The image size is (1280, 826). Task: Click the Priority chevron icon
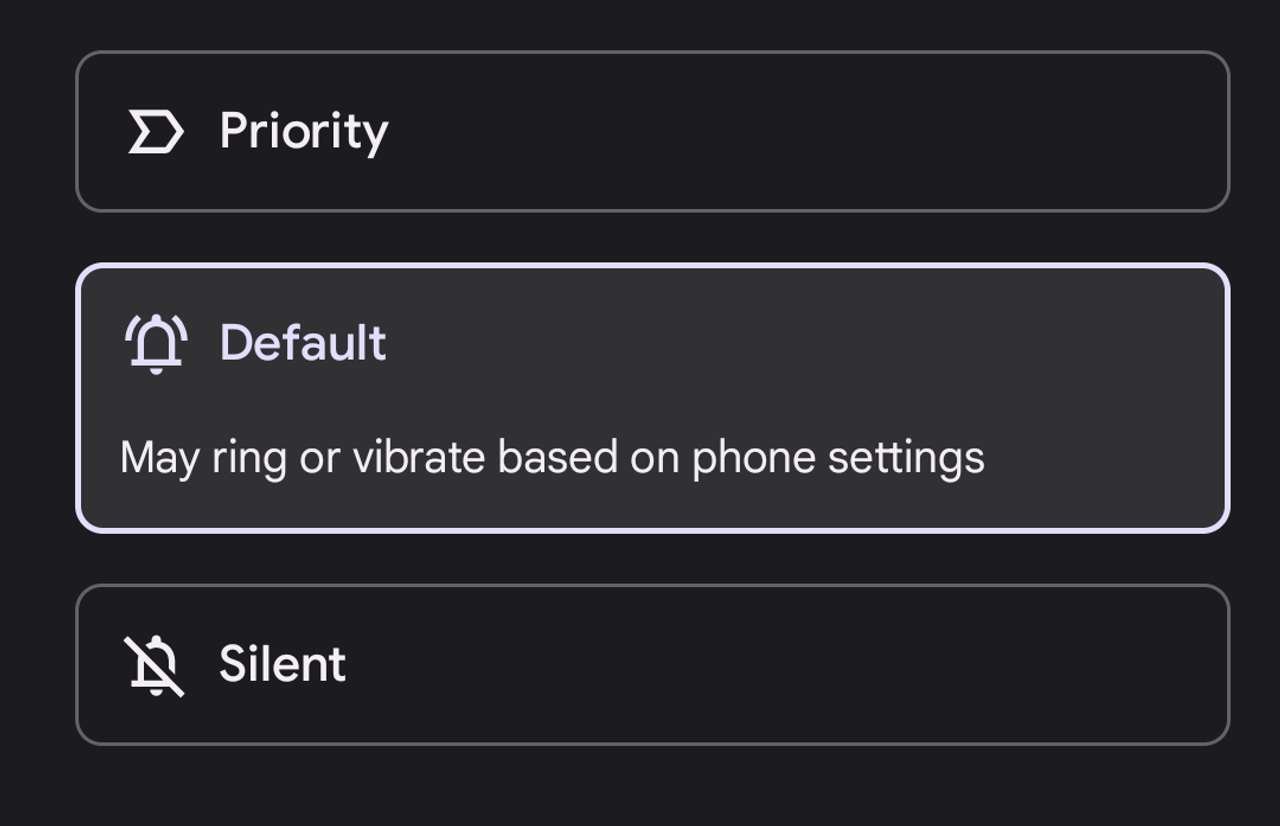click(x=156, y=132)
